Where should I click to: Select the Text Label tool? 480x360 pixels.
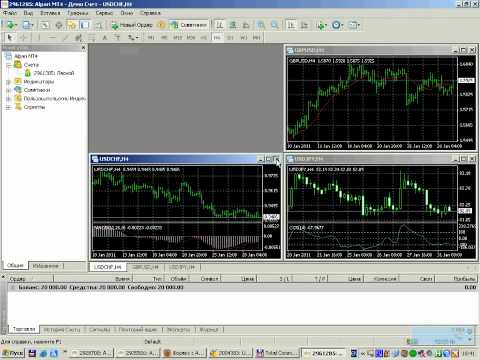click(118, 37)
